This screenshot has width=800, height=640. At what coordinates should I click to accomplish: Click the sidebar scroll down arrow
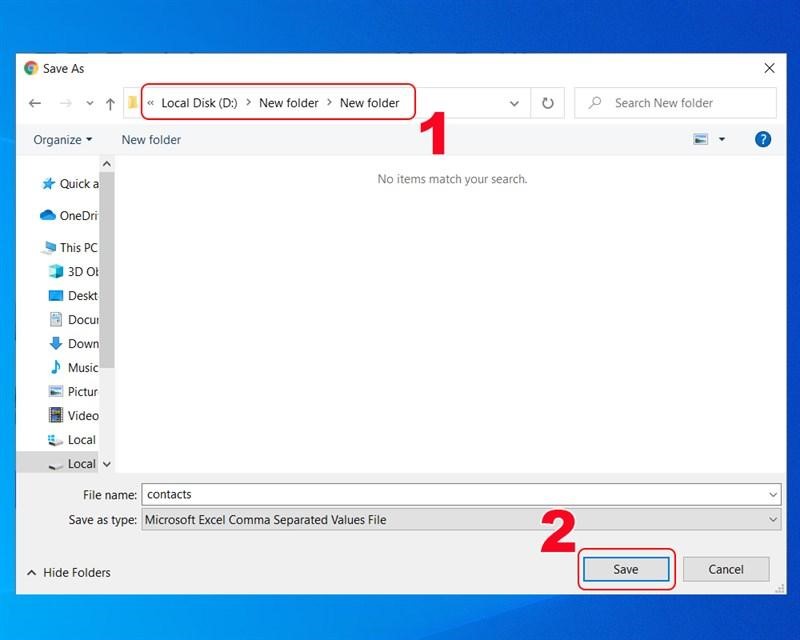click(x=107, y=464)
